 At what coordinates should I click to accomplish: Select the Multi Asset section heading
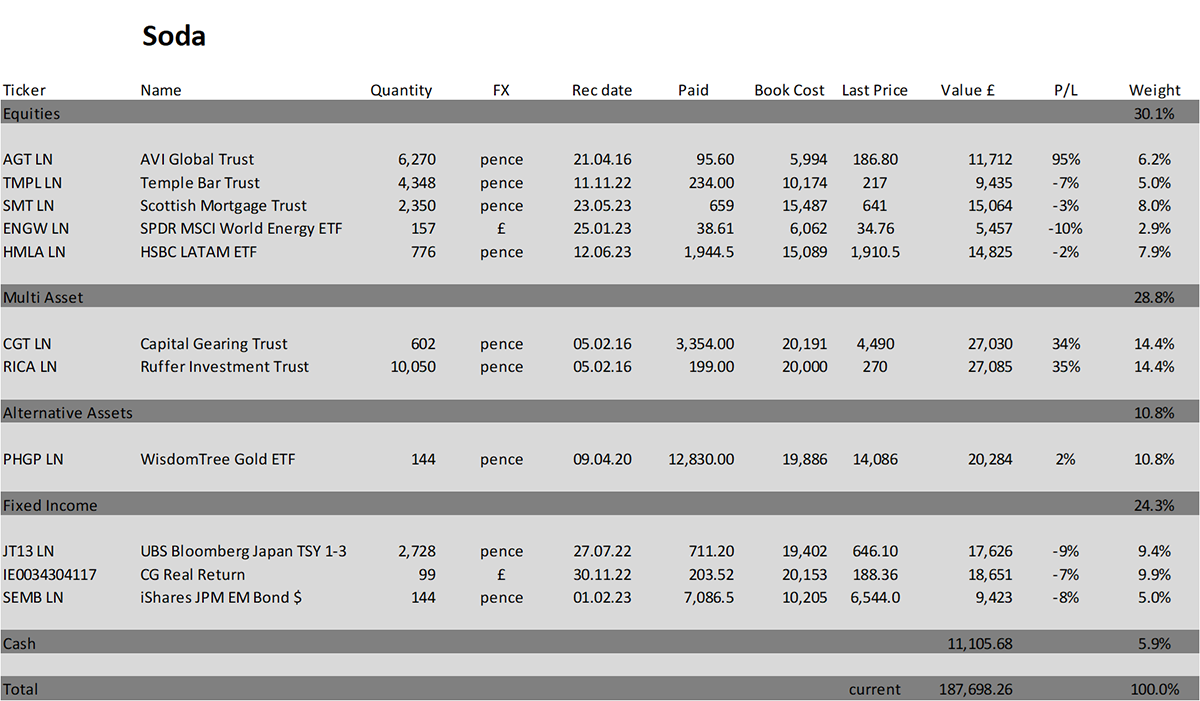[x=43, y=297]
